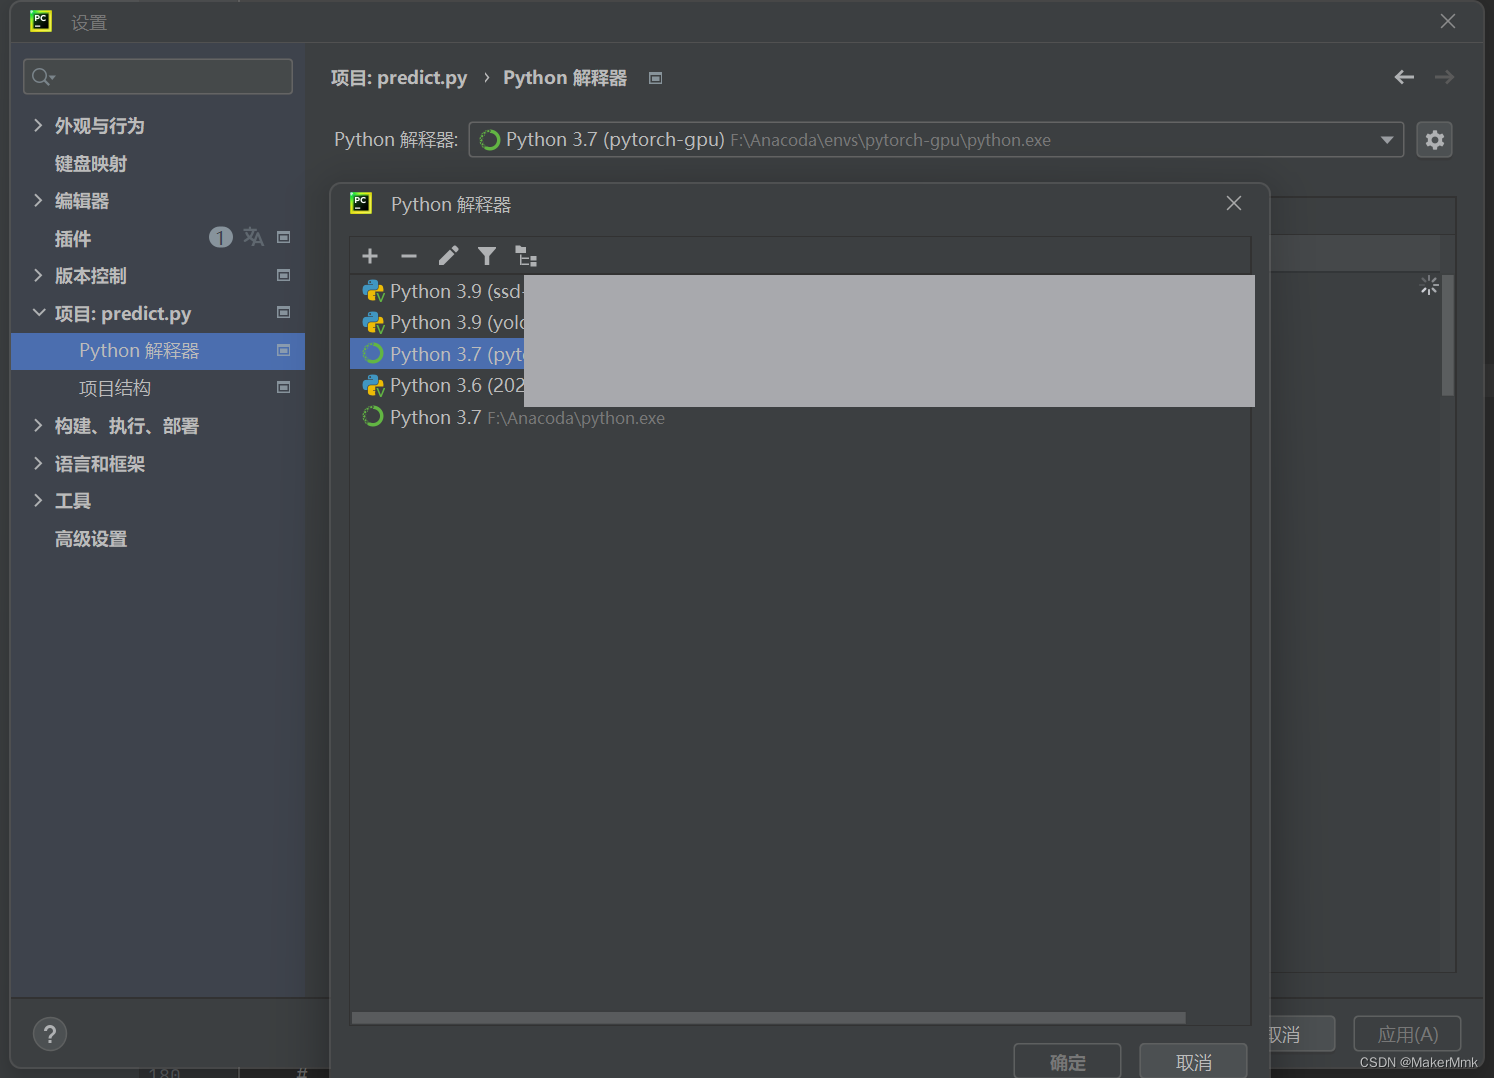Viewport: 1494px width, 1078px height.
Task: Select highlighted Python 3.7 (pyt interpreter row
Action: (800, 354)
